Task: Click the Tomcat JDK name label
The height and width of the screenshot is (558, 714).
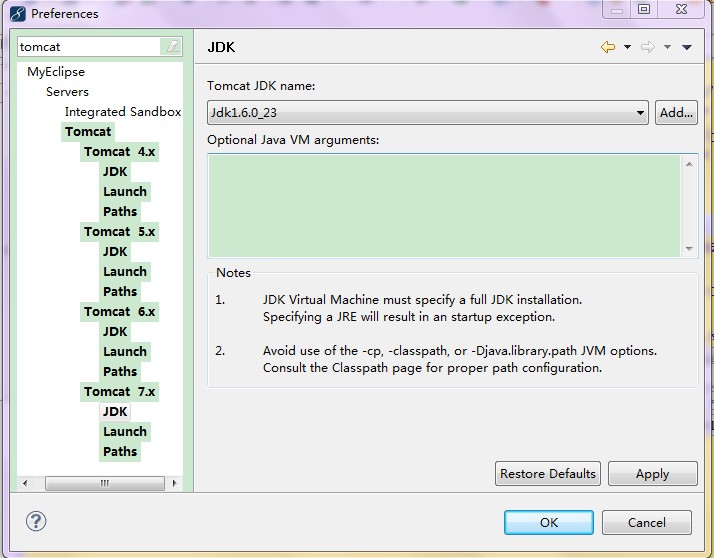Action: [261, 86]
